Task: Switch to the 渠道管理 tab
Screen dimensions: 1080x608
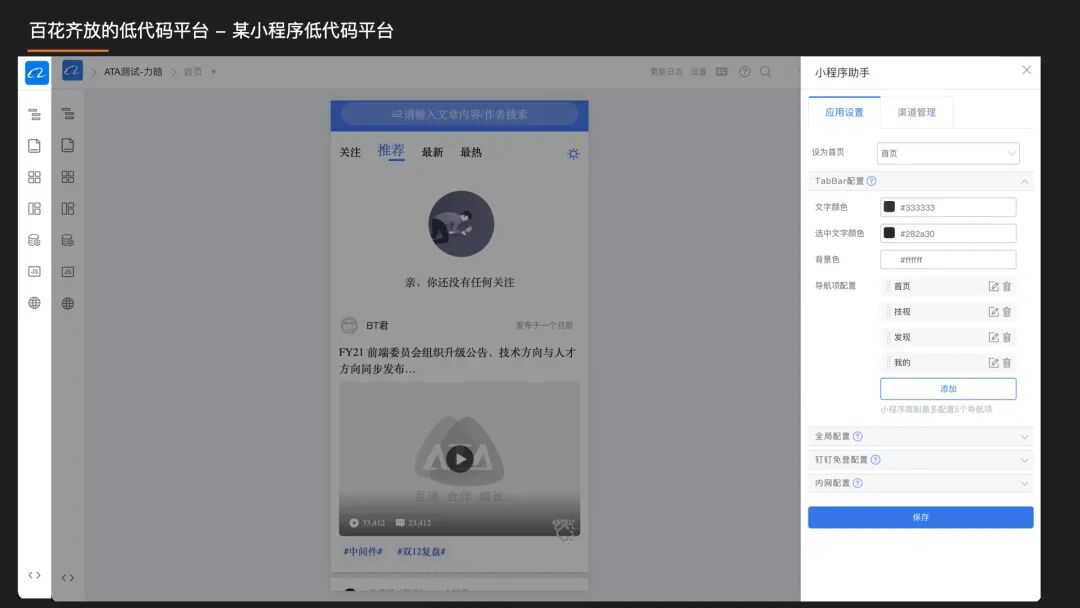Action: point(916,112)
